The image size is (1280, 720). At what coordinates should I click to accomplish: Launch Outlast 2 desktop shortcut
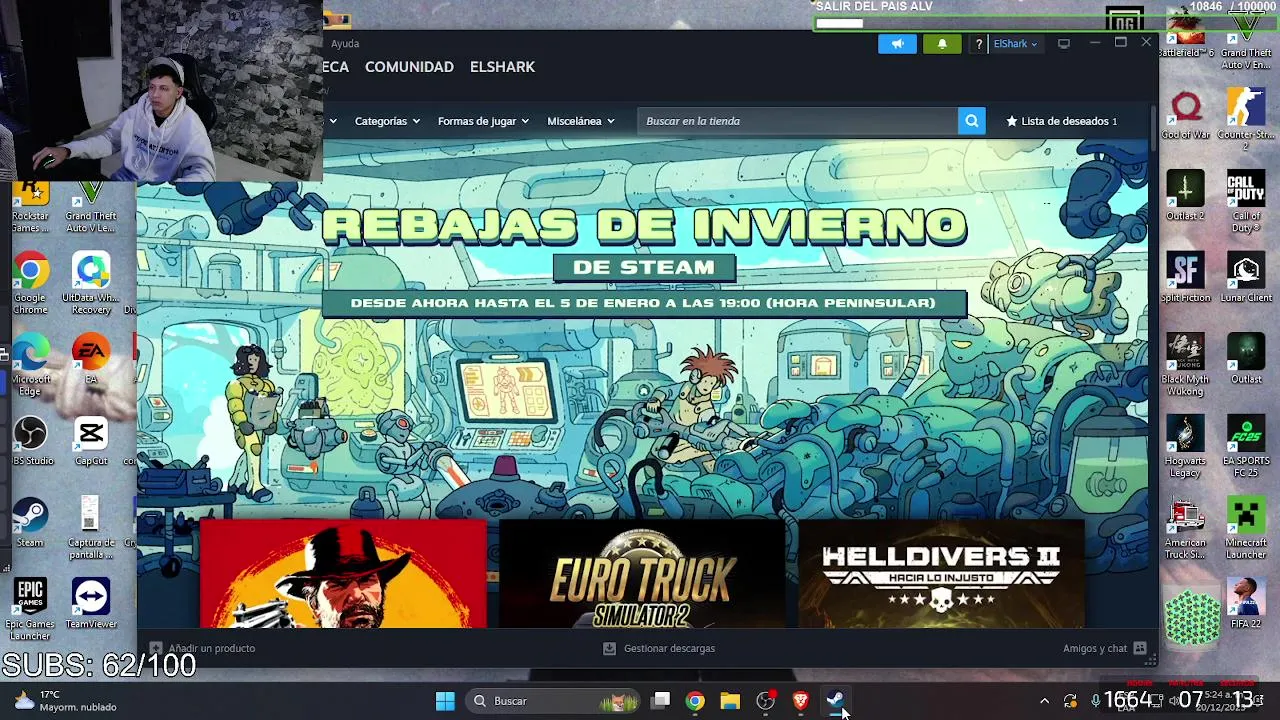1186,196
